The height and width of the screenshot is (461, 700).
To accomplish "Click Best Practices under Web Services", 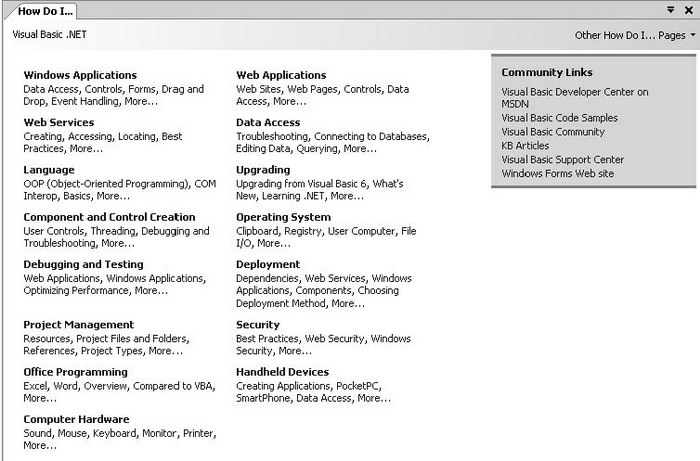I will [103, 142].
